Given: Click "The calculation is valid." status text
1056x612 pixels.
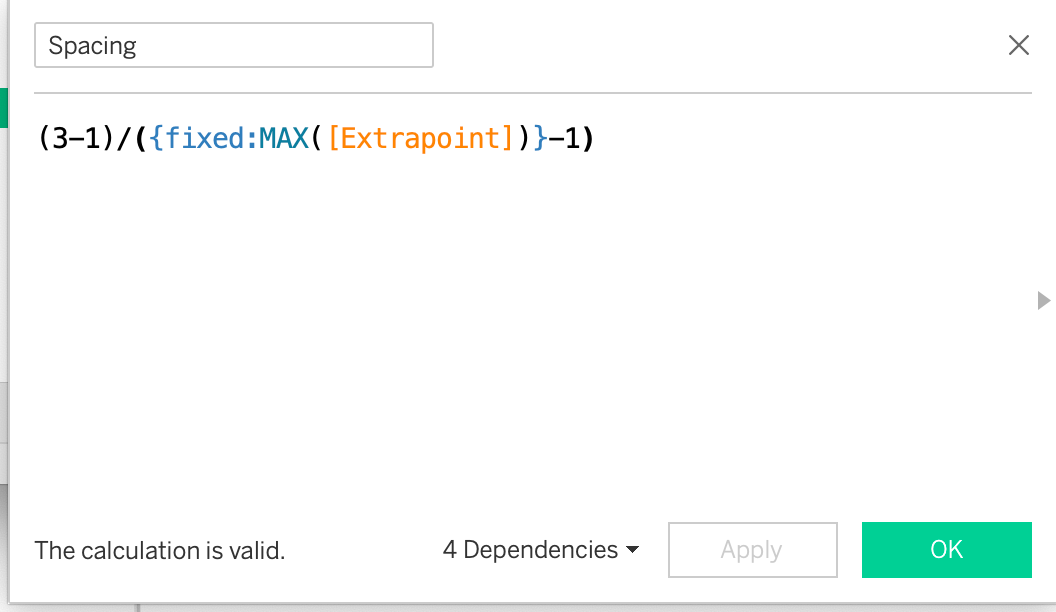Looking at the screenshot, I should [x=160, y=550].
